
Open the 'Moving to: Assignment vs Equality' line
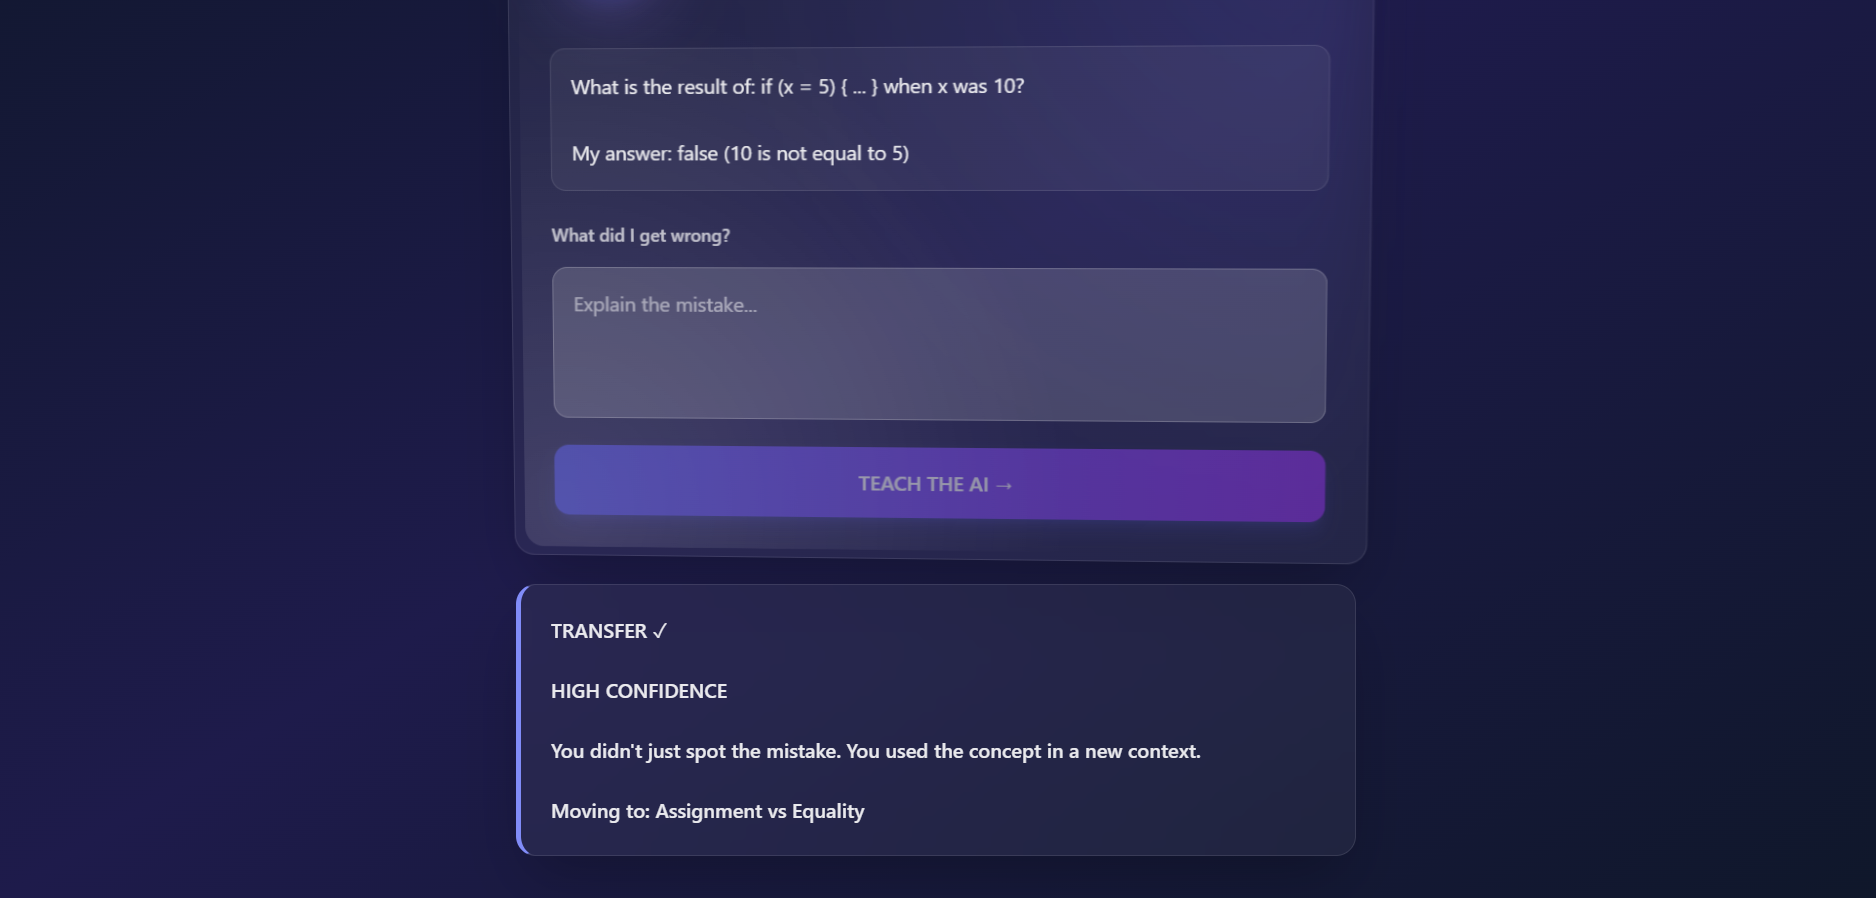[x=708, y=811]
